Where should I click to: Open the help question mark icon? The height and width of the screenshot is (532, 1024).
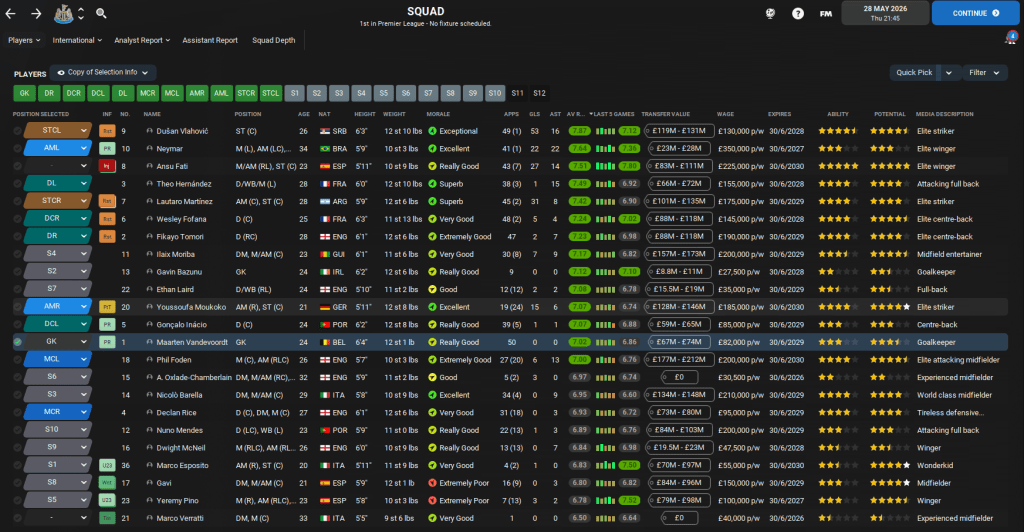[x=798, y=14]
